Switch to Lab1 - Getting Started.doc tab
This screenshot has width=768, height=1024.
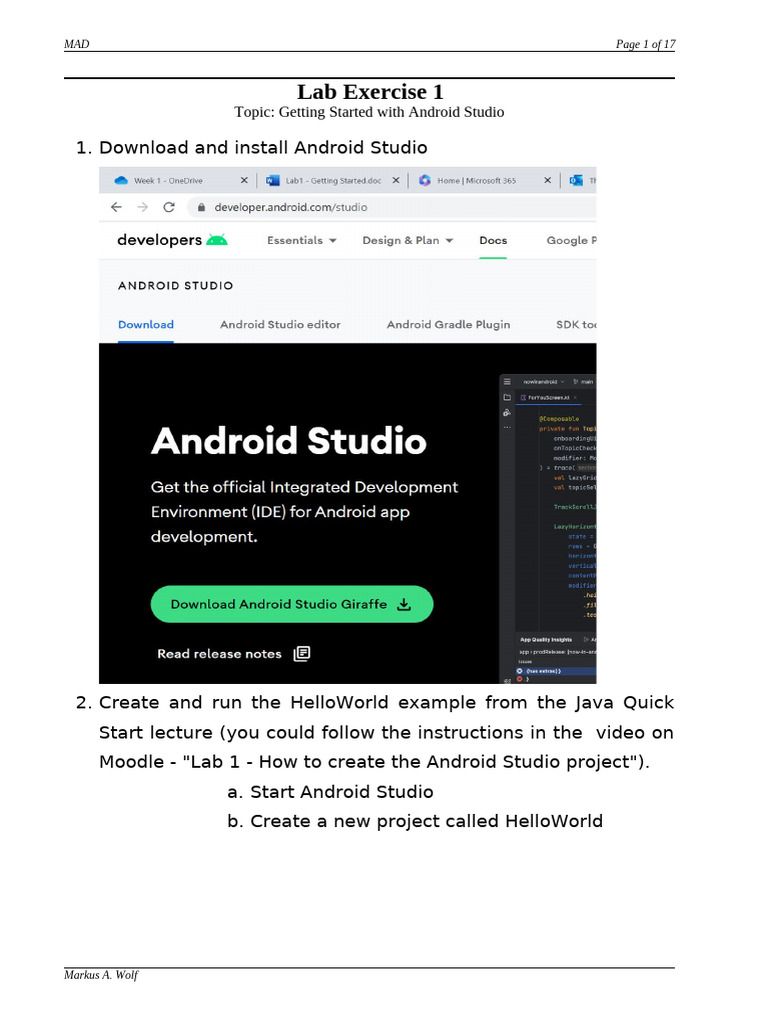pos(333,180)
